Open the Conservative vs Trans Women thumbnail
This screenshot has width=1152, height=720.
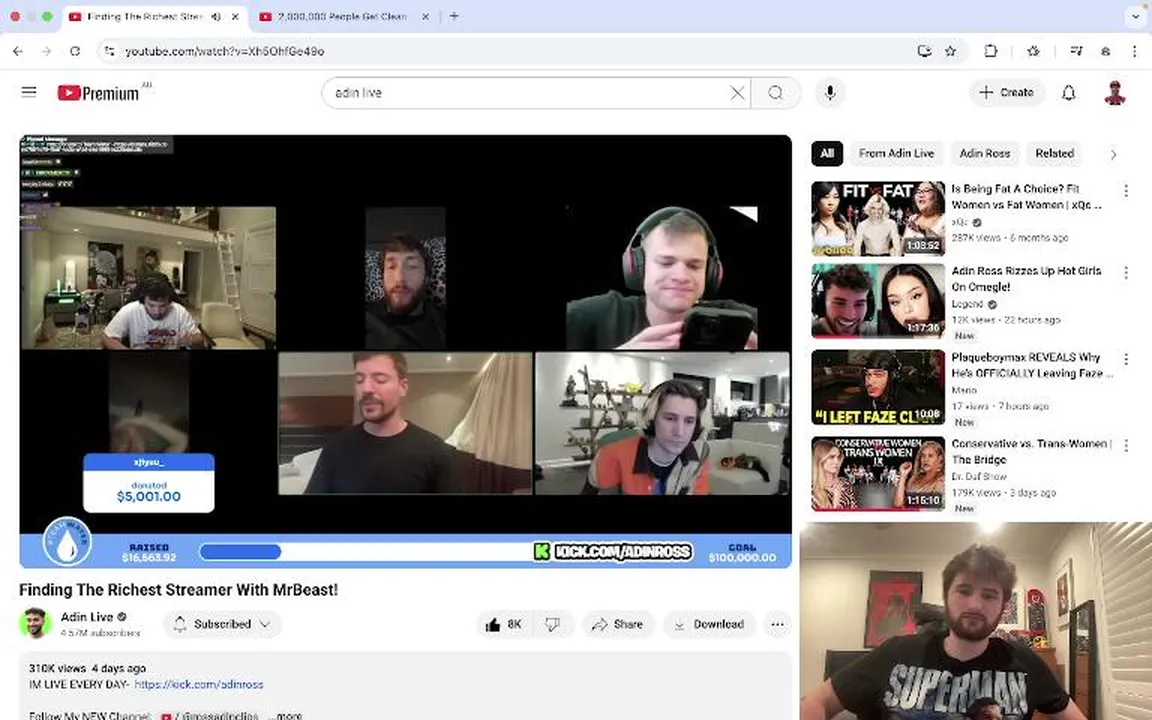pyautogui.click(x=878, y=474)
